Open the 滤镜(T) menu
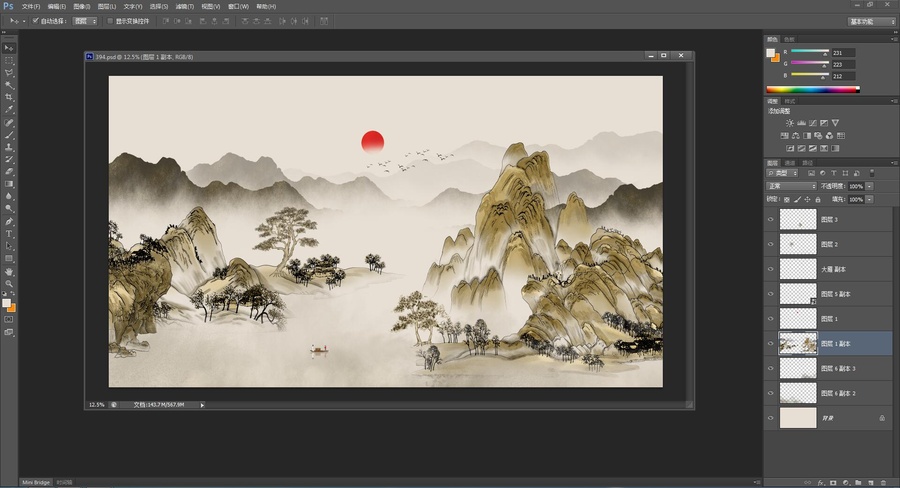Viewport: 900px width, 488px height. click(x=185, y=6)
